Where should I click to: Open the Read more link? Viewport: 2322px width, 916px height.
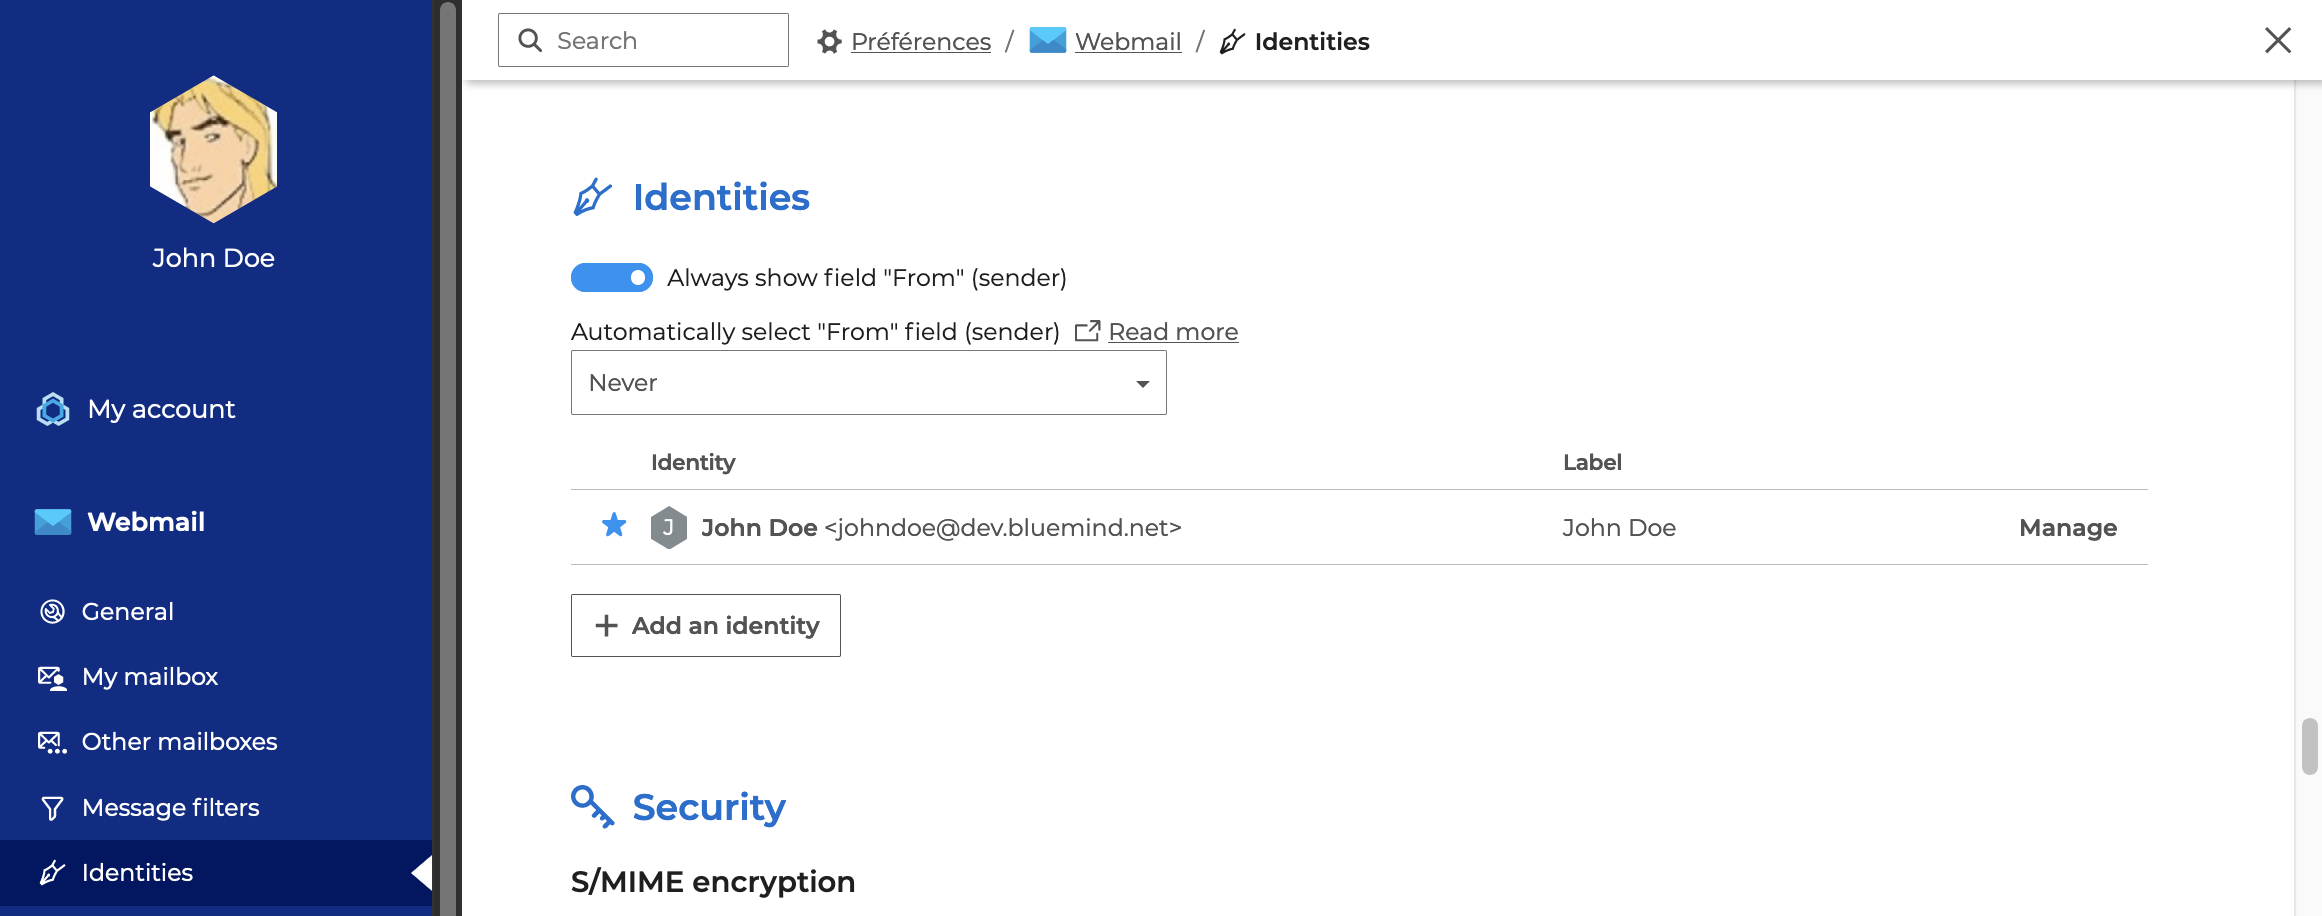[x=1172, y=332]
